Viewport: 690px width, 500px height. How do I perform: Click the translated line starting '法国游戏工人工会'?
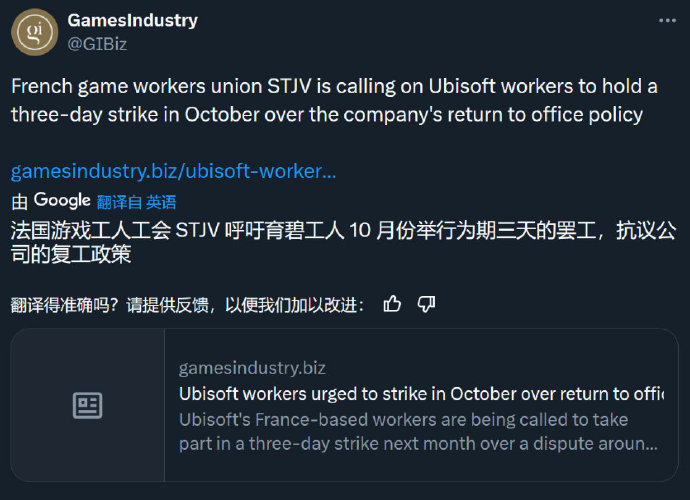coord(344,231)
